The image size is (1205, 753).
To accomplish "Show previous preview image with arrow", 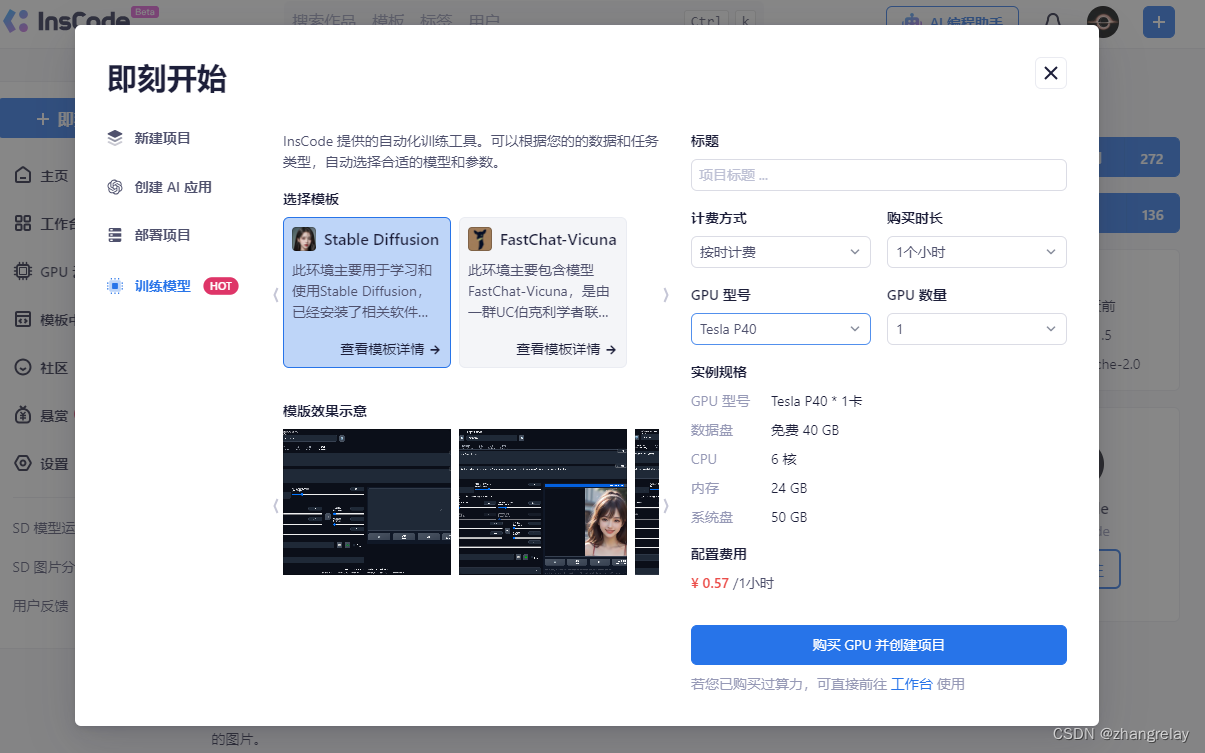I will (x=276, y=506).
